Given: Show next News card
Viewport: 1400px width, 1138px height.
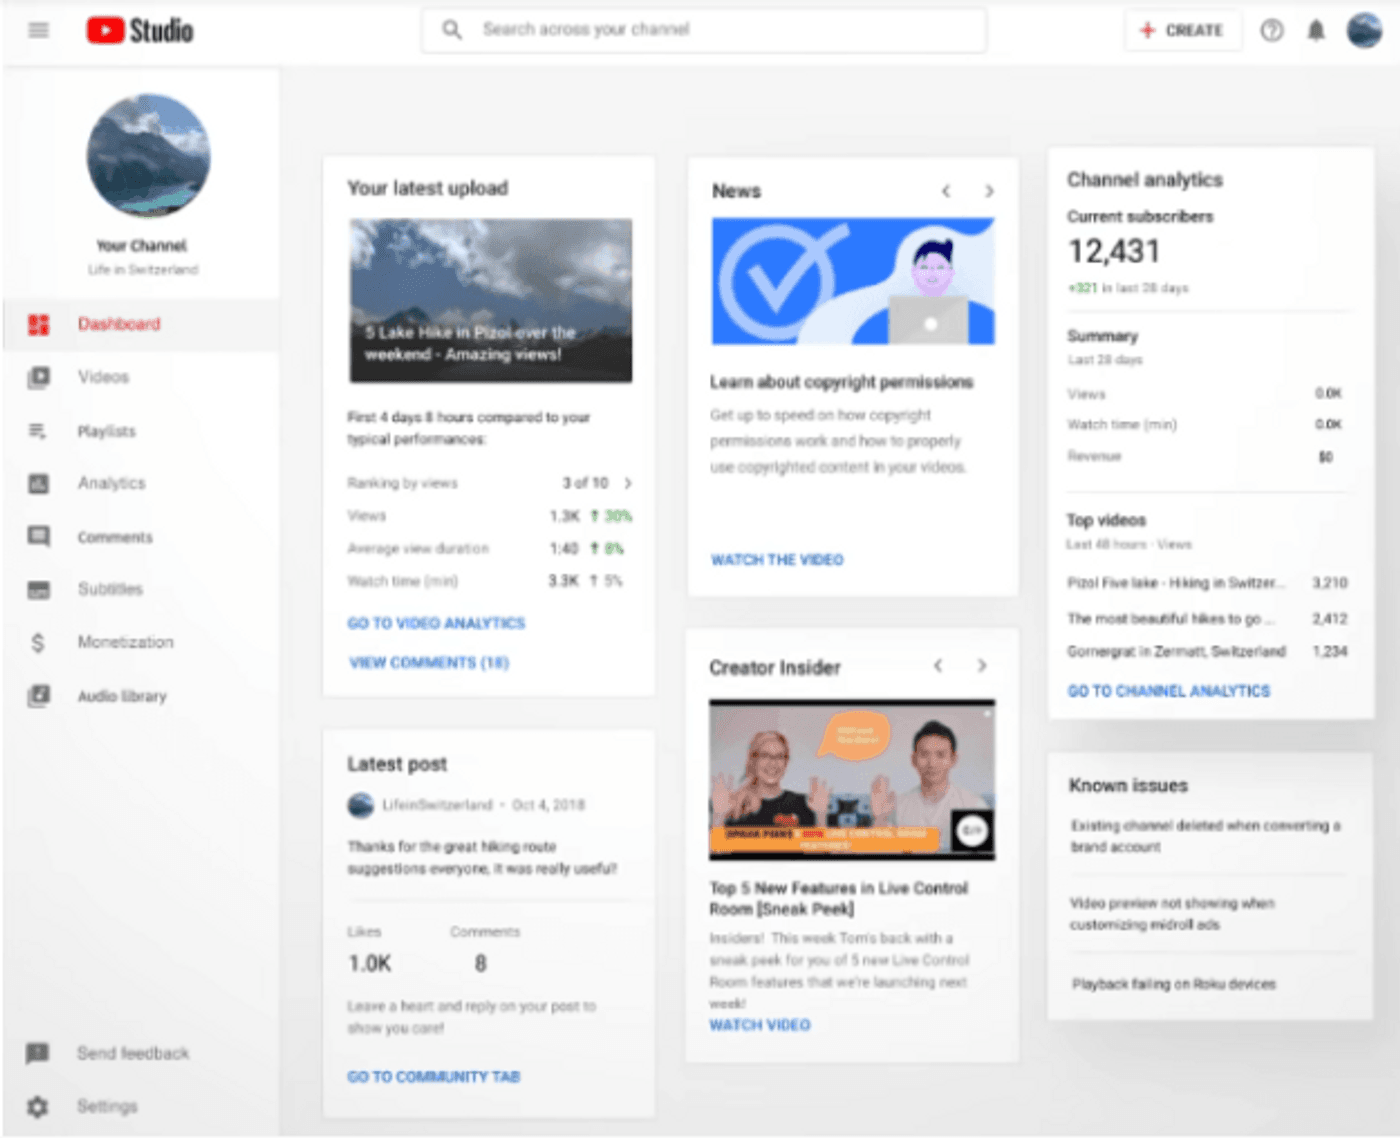Looking at the screenshot, I should 989,191.
